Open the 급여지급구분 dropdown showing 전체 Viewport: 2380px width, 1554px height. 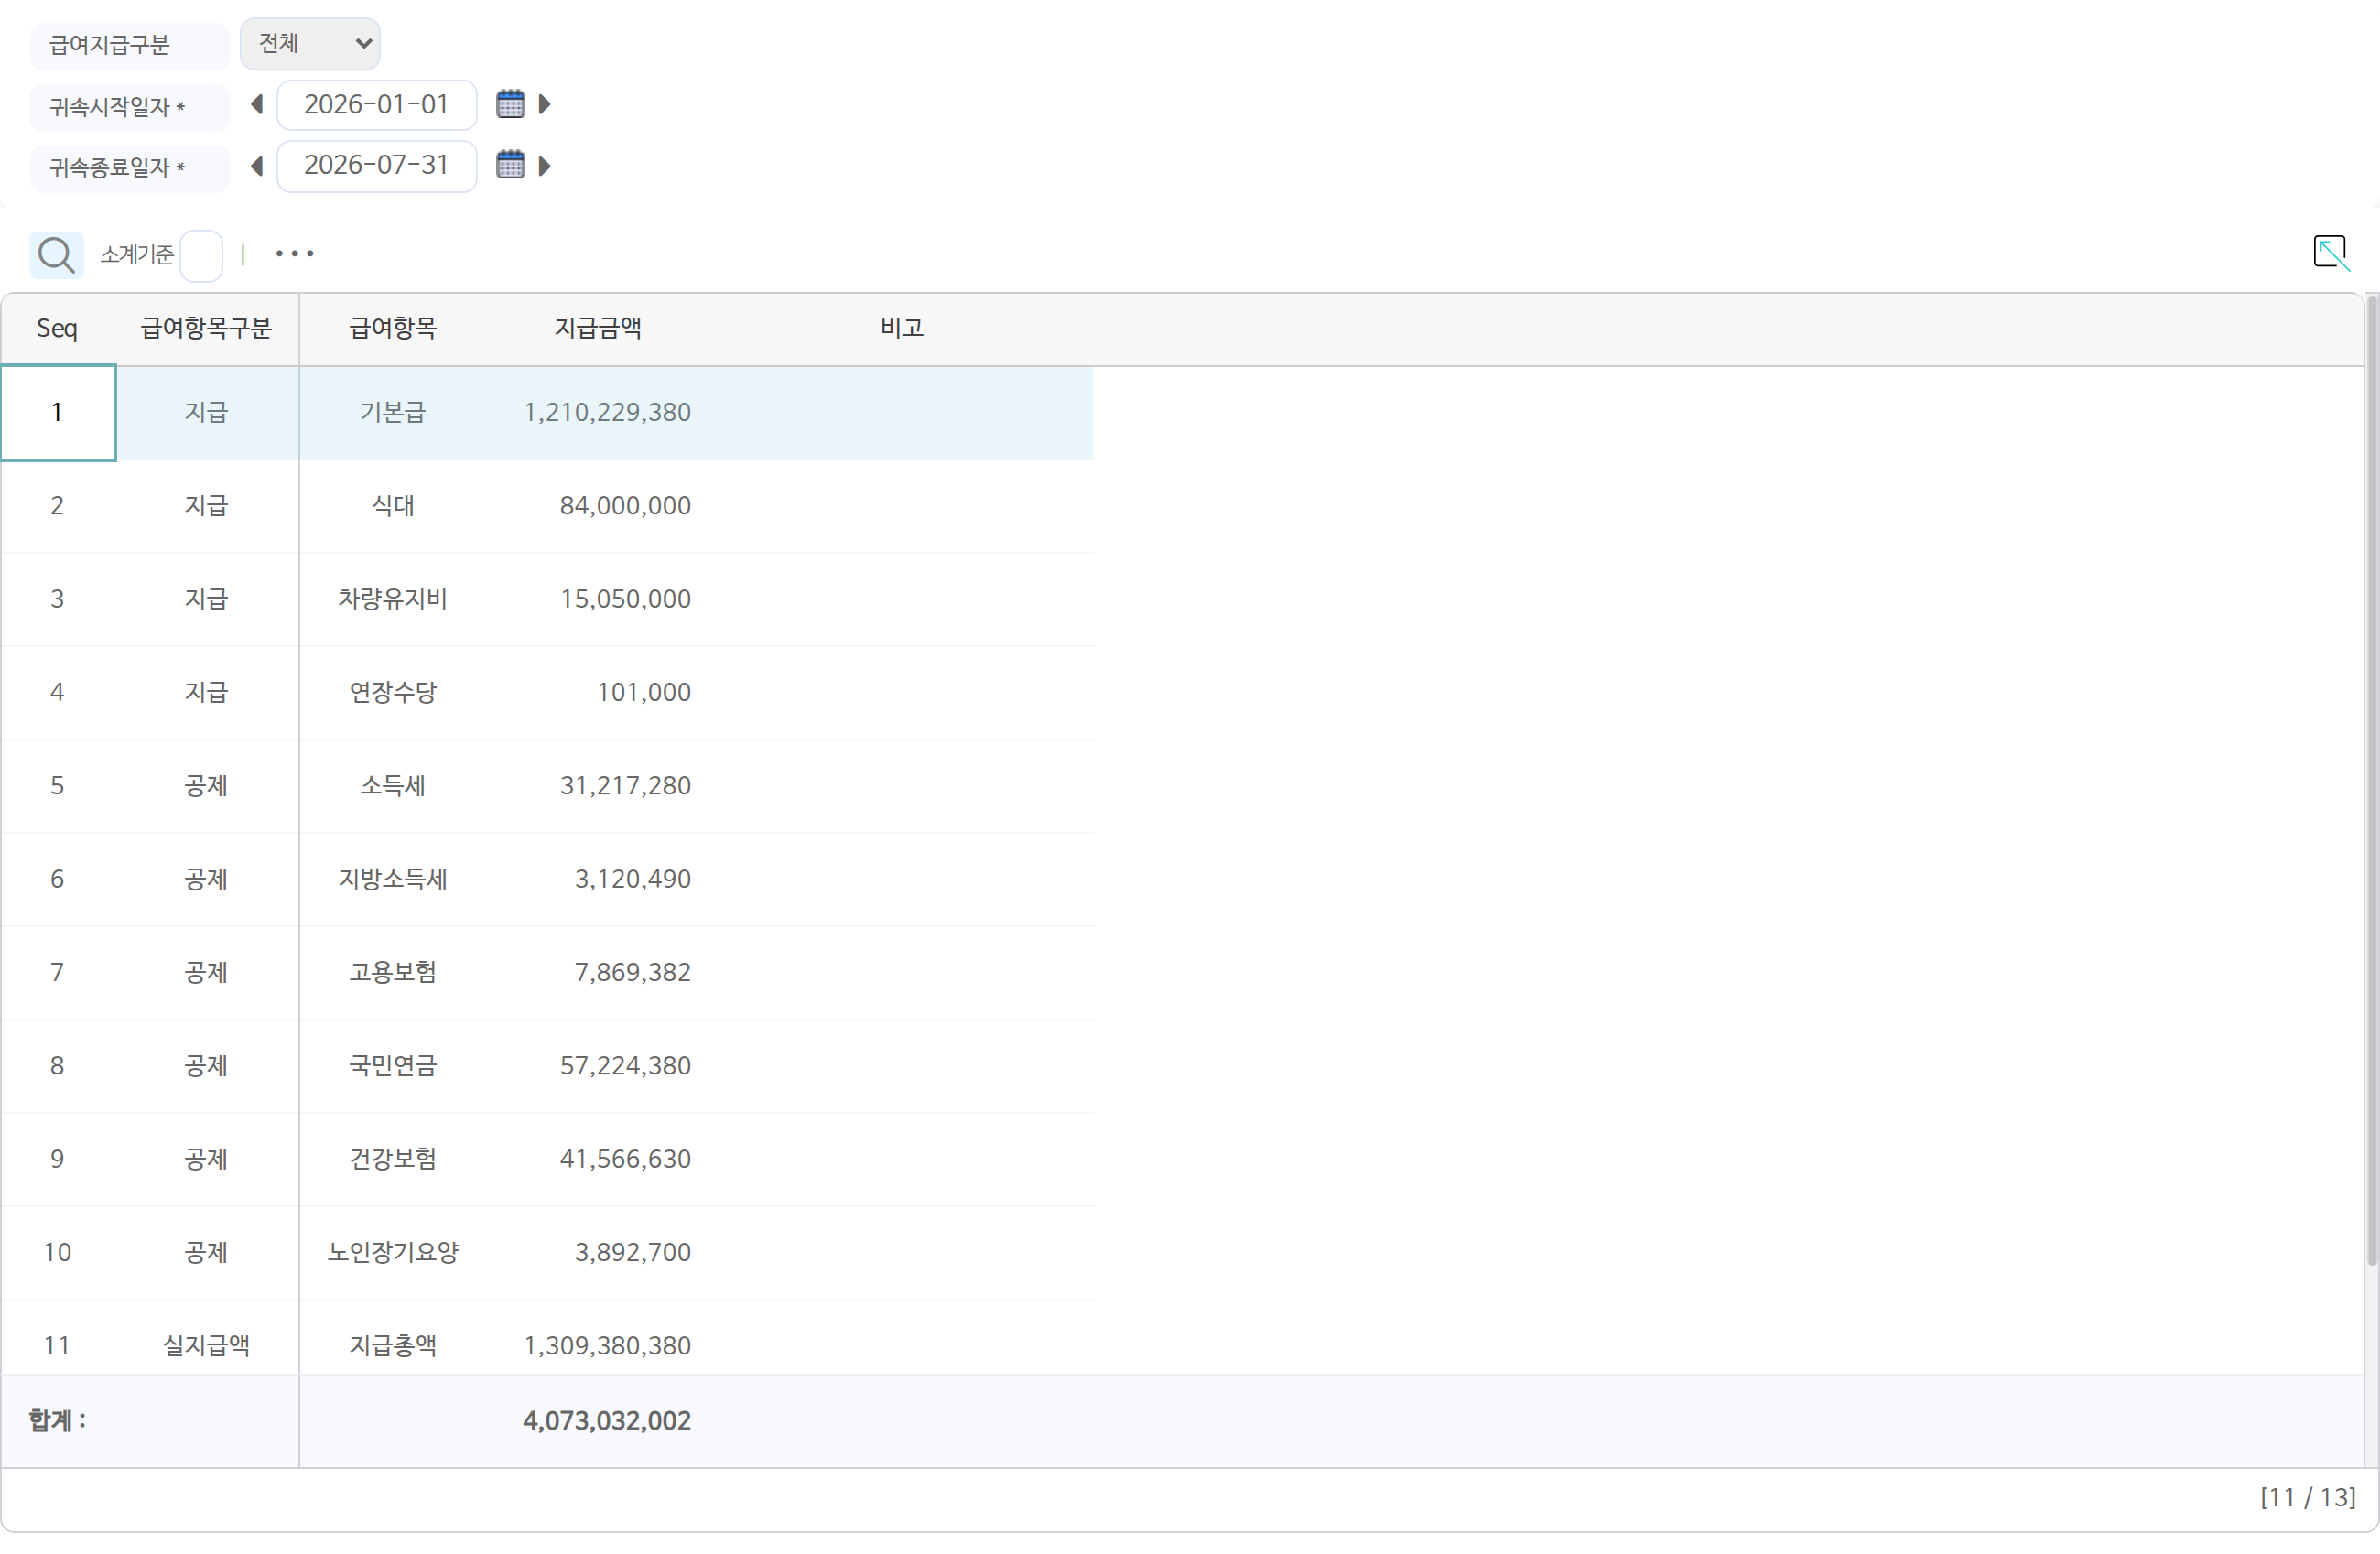(310, 44)
